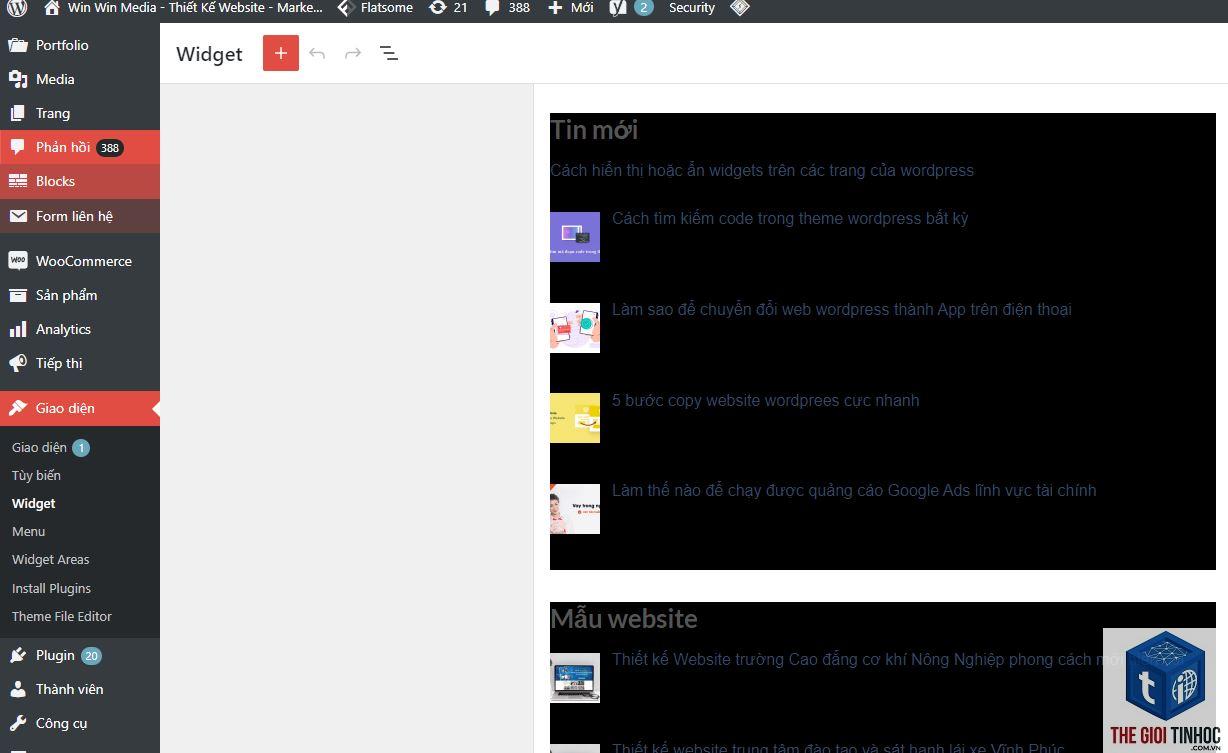Open Tiếp thị marketing menu
This screenshot has width=1228, height=753.
click(80, 363)
